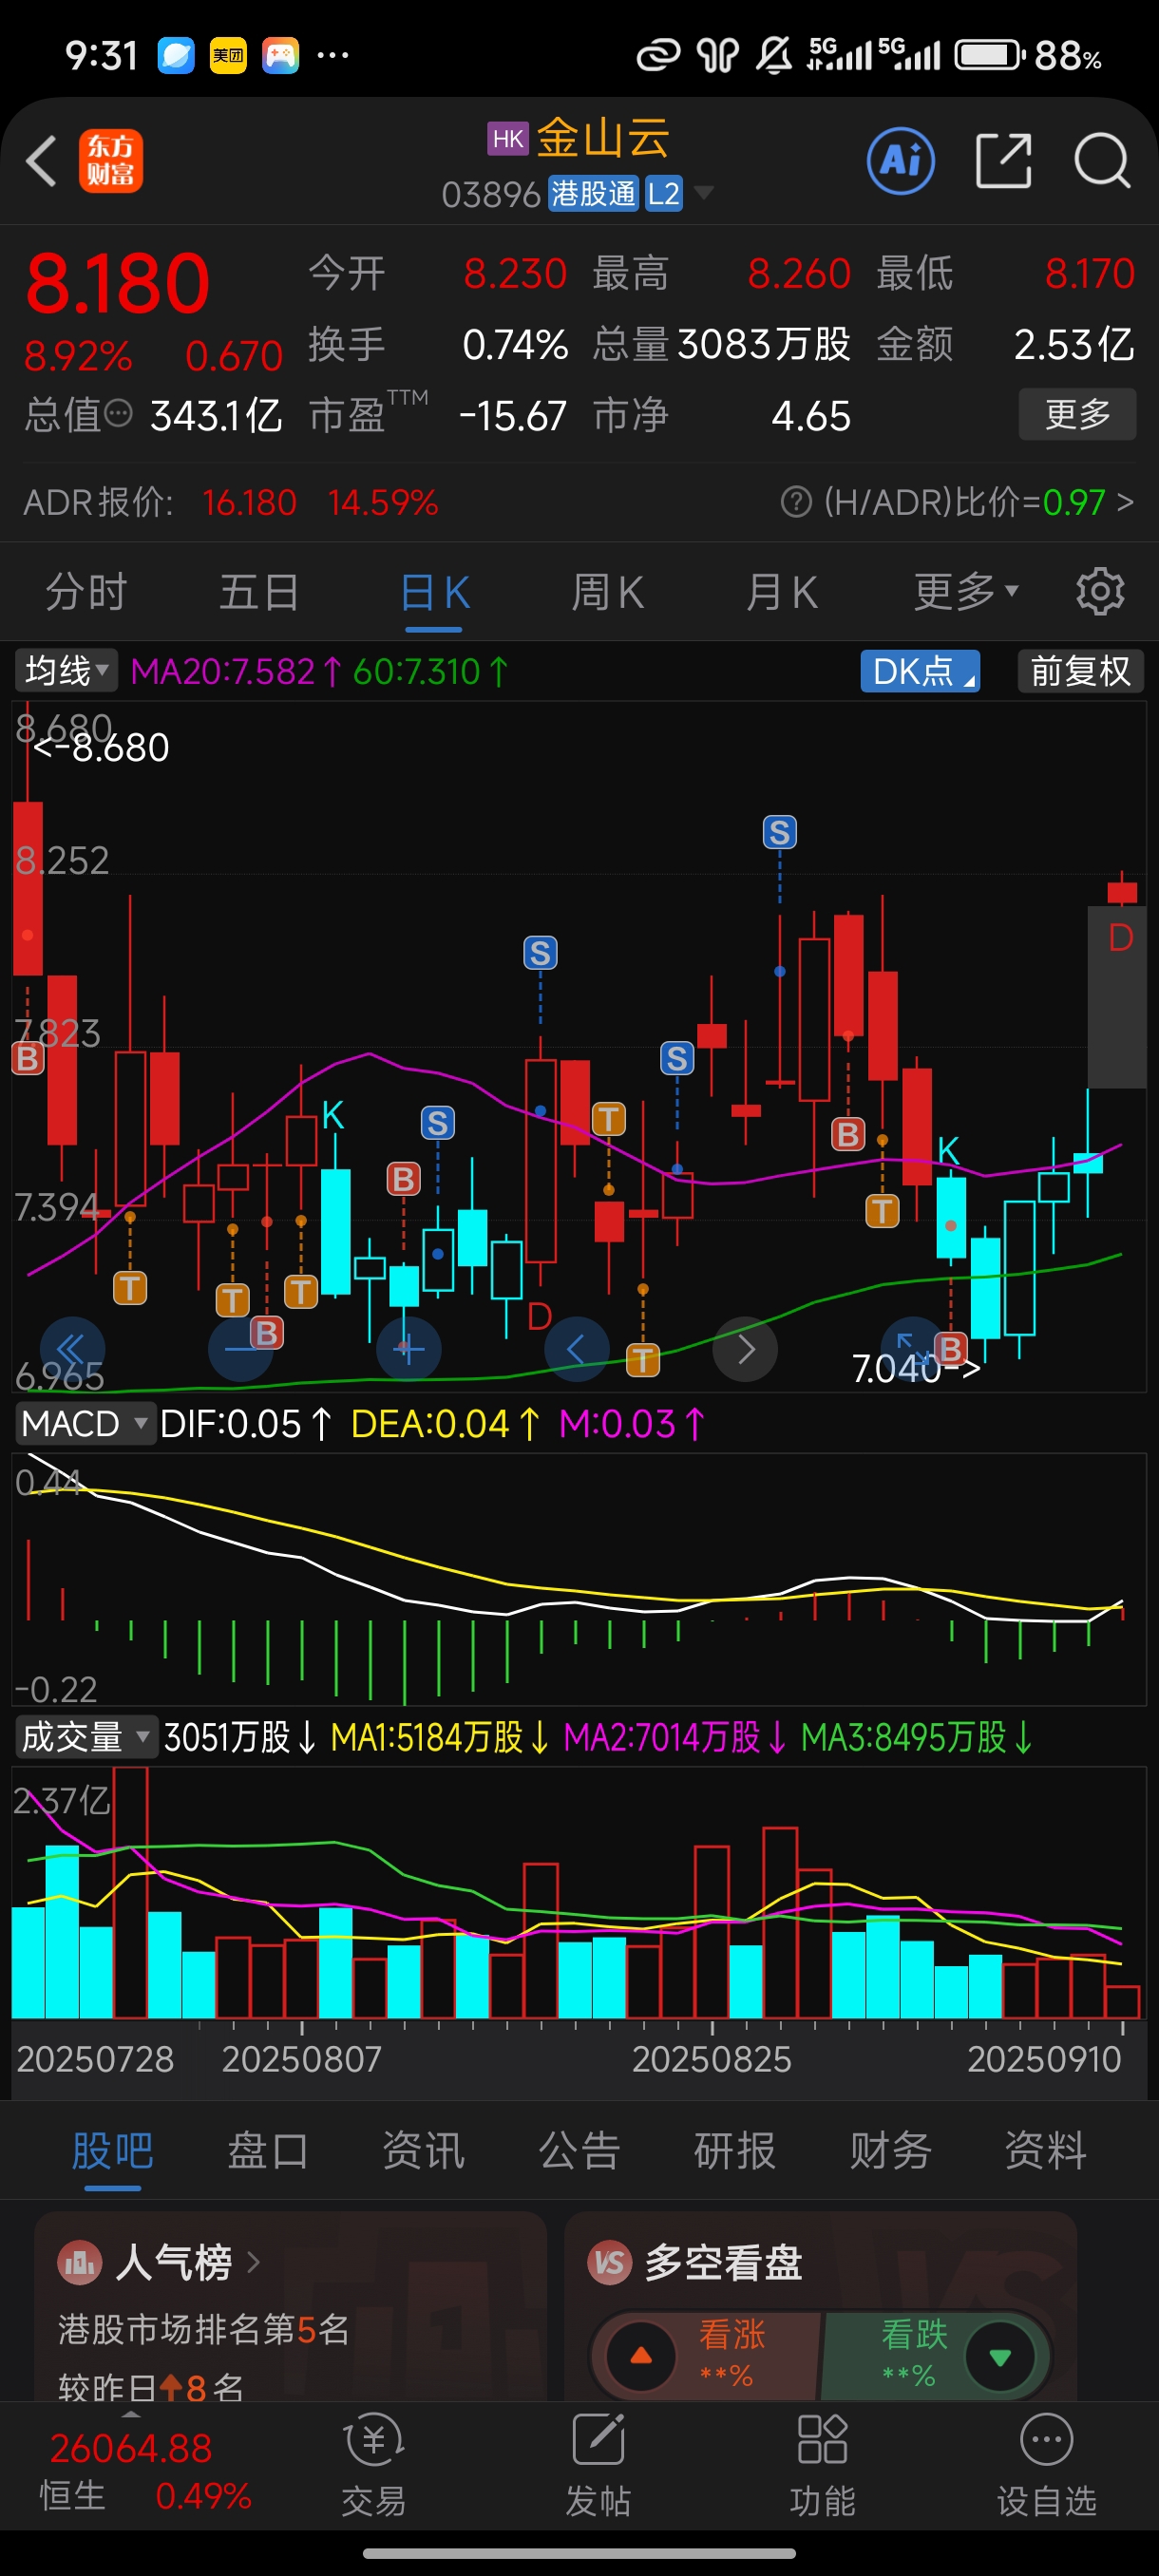1159x2576 pixels.
Task: Tap the eye icon beside 总值
Action: click(118, 413)
